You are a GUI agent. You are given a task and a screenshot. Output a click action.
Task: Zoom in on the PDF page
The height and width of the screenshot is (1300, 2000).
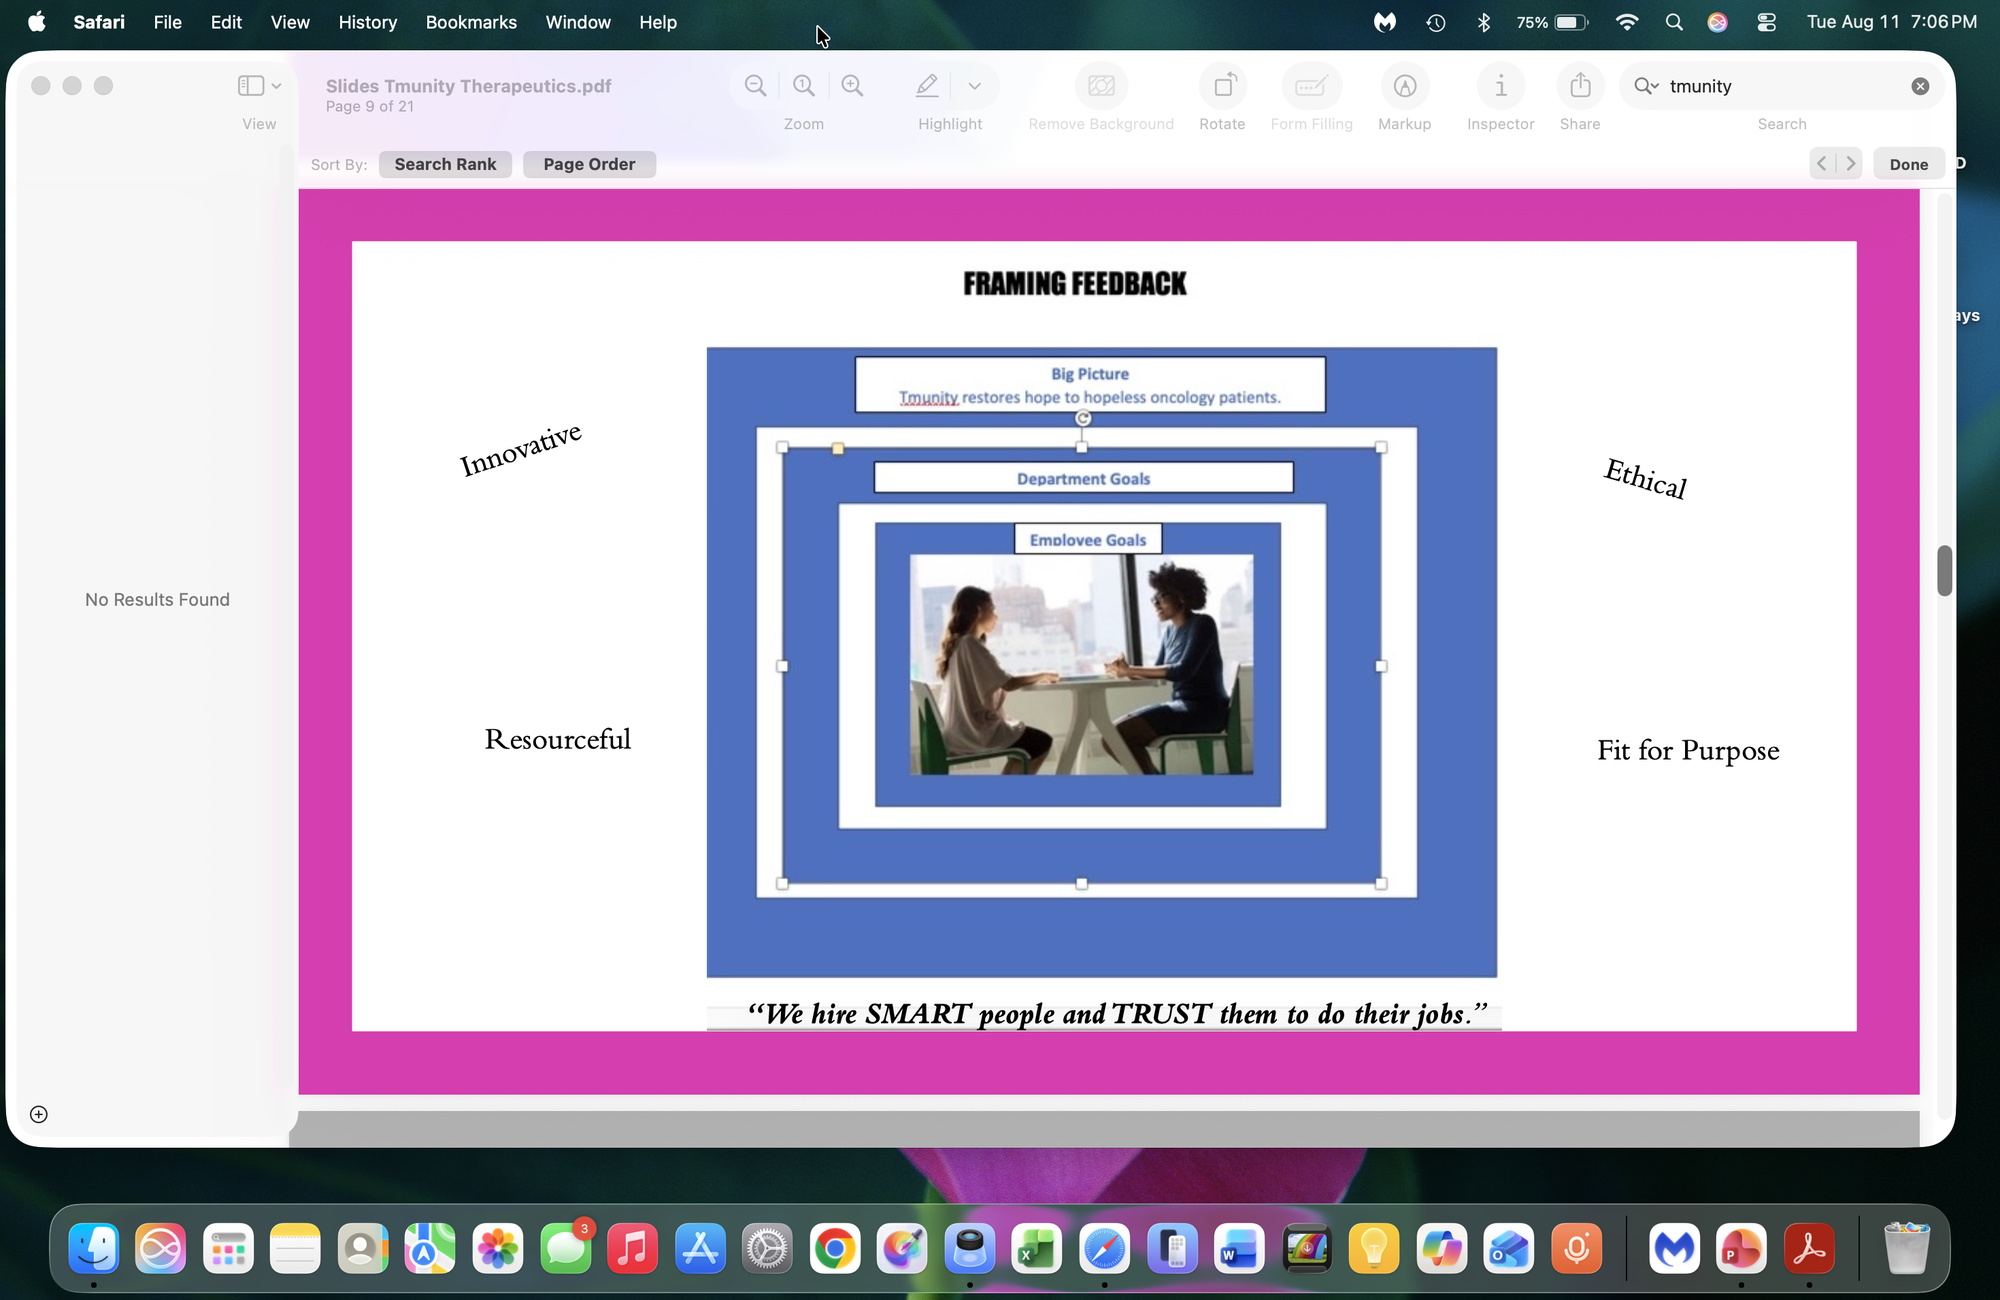coord(852,86)
